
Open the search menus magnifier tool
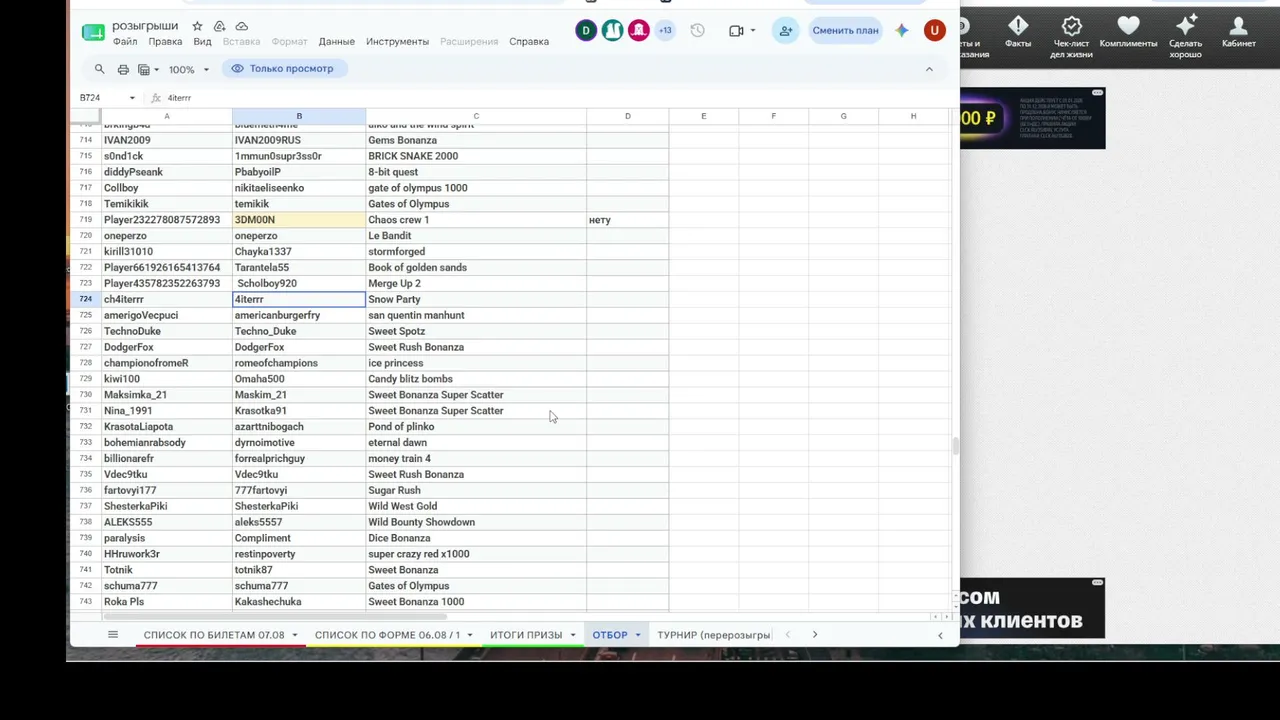tap(99, 69)
